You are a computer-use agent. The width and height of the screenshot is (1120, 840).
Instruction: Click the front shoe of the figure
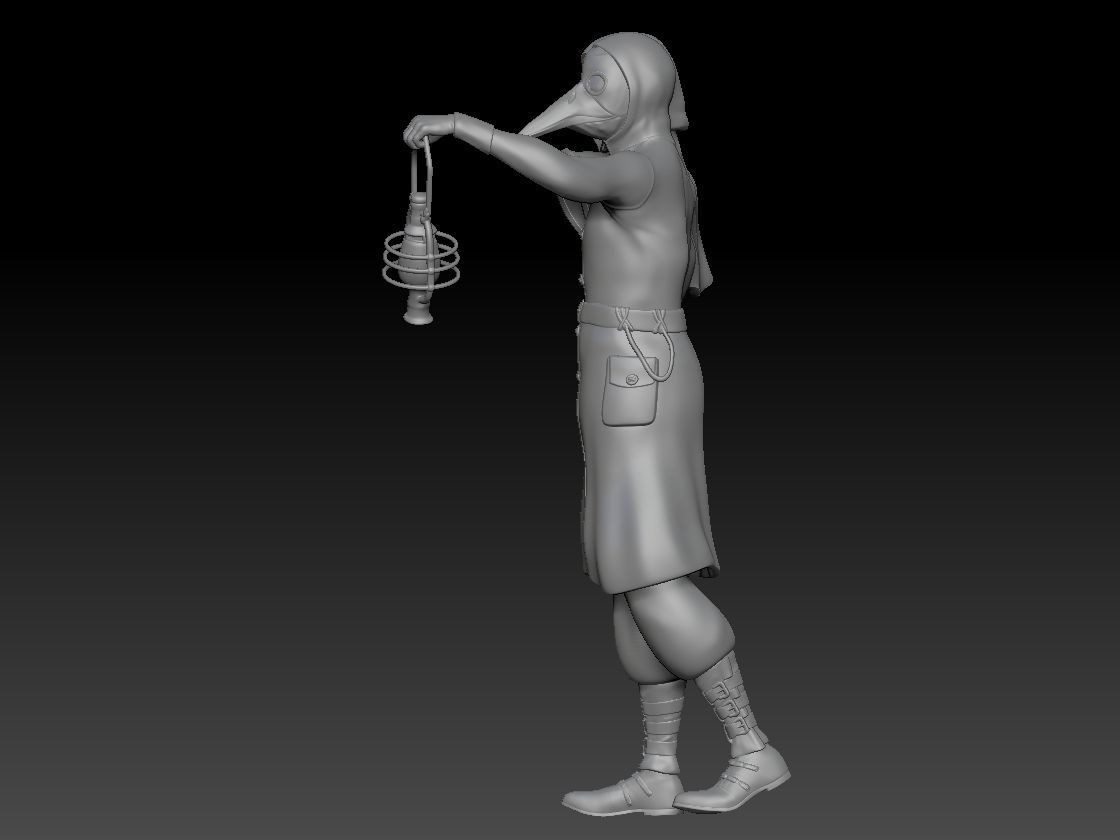pos(622,792)
